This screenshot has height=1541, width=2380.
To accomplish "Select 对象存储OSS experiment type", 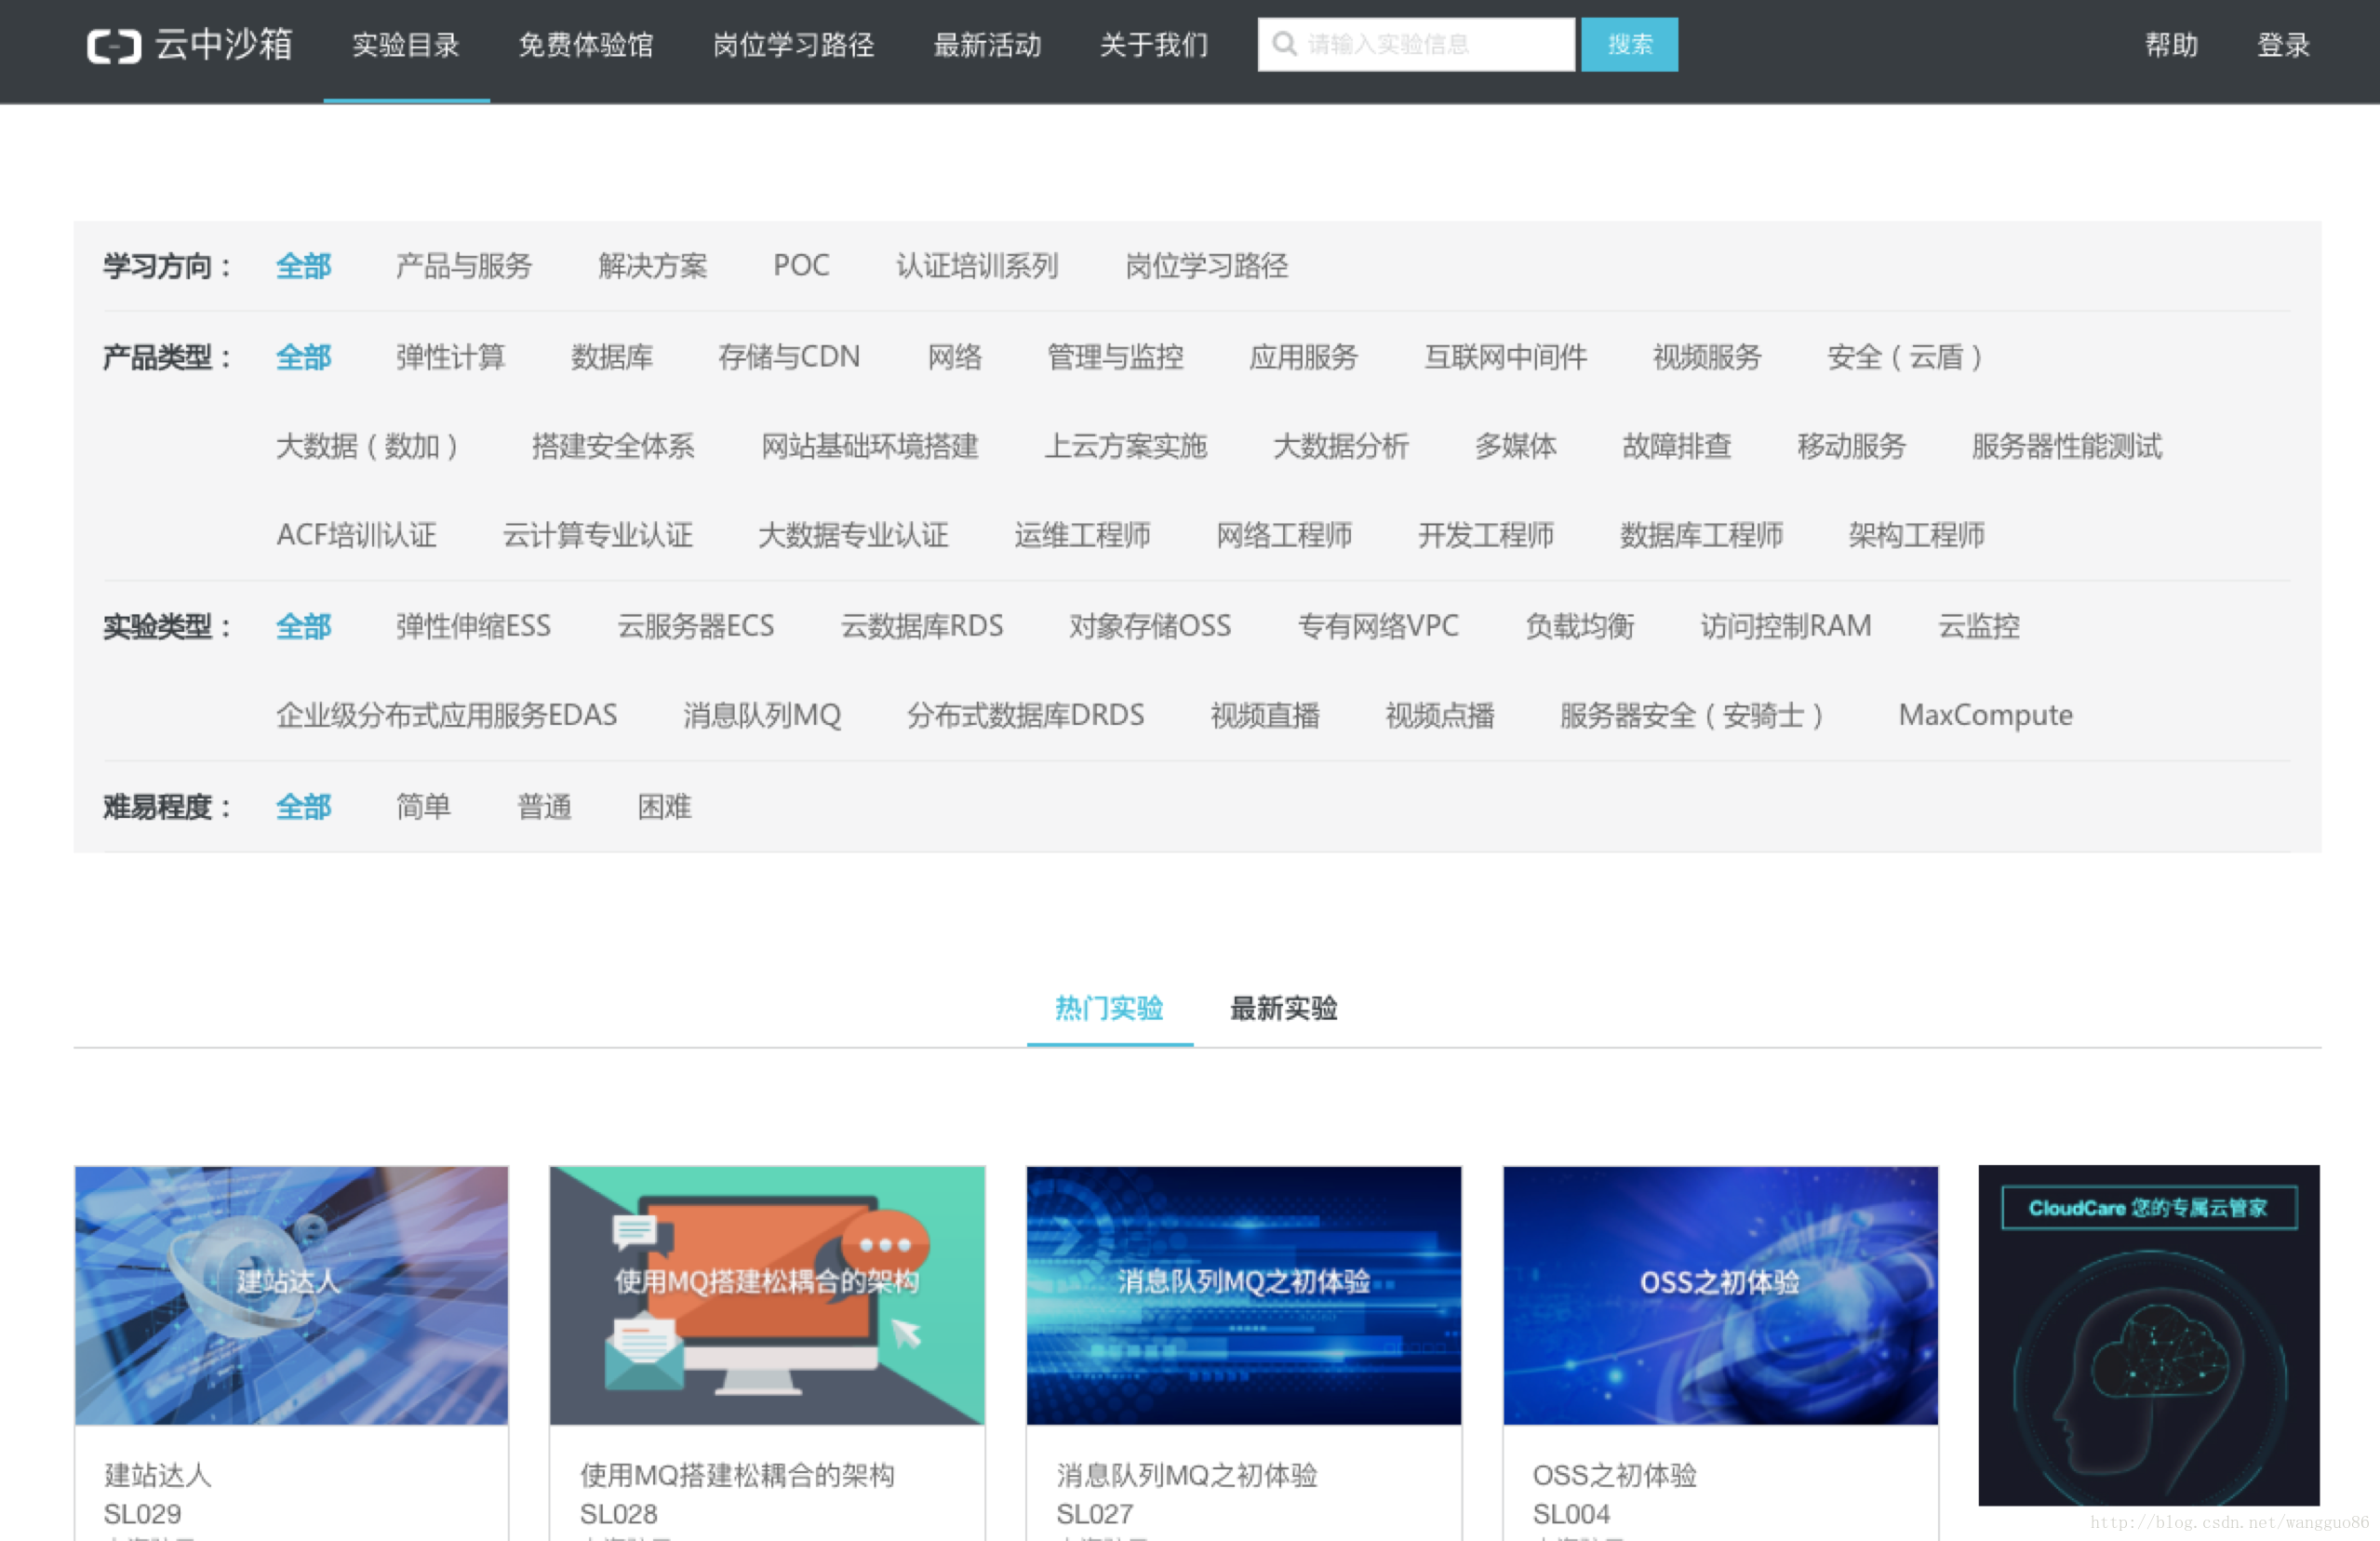I will point(1150,626).
